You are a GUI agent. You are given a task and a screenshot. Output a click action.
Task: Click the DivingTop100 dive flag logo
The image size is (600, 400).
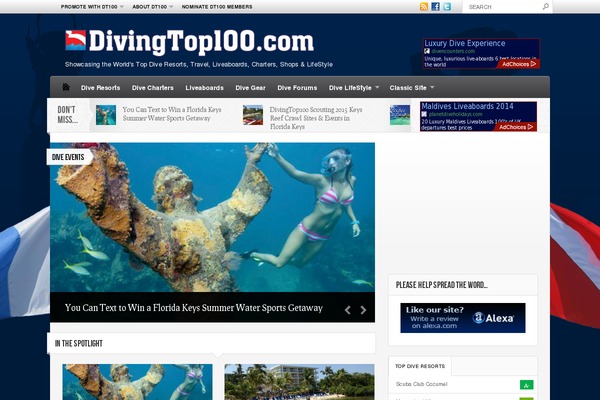[x=75, y=40]
